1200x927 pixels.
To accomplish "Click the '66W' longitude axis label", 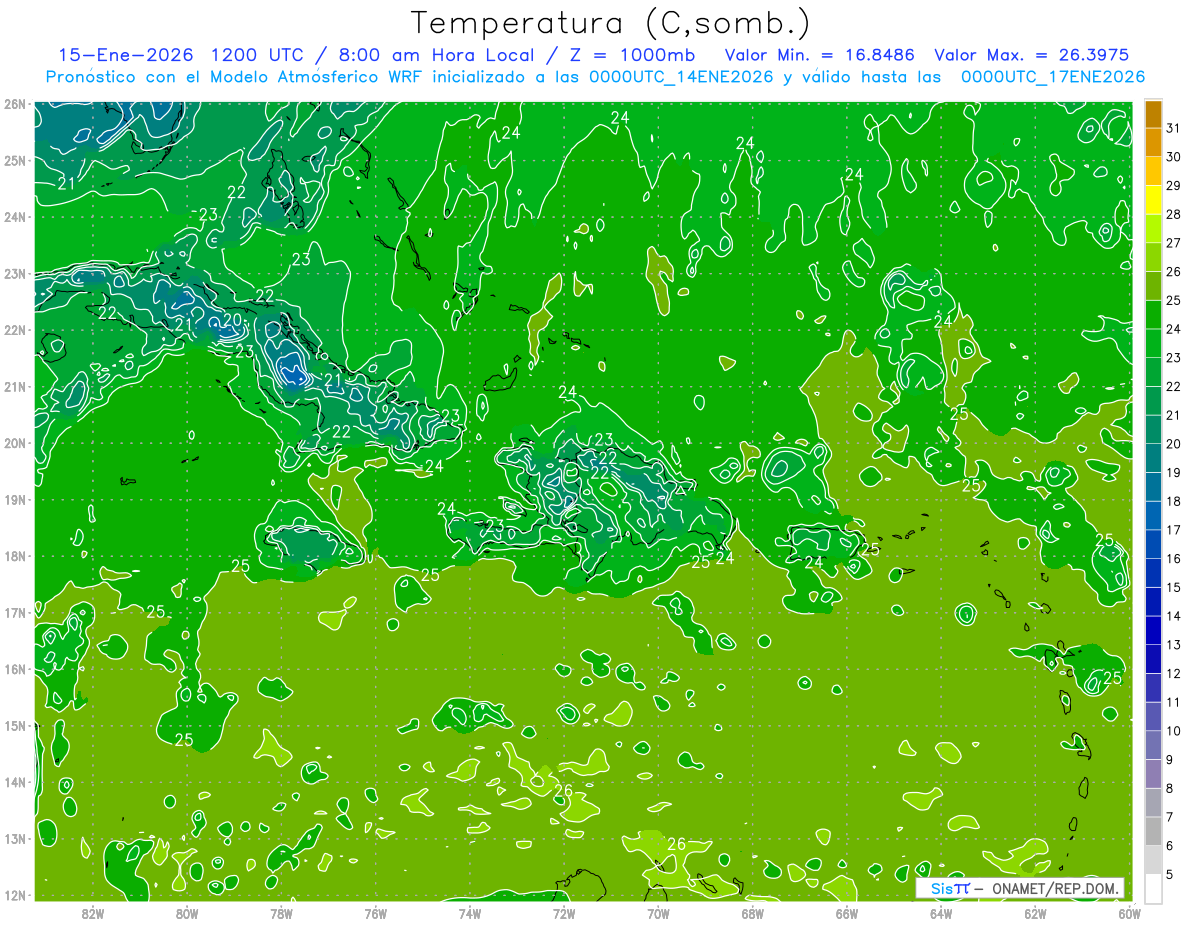I will coord(846,913).
